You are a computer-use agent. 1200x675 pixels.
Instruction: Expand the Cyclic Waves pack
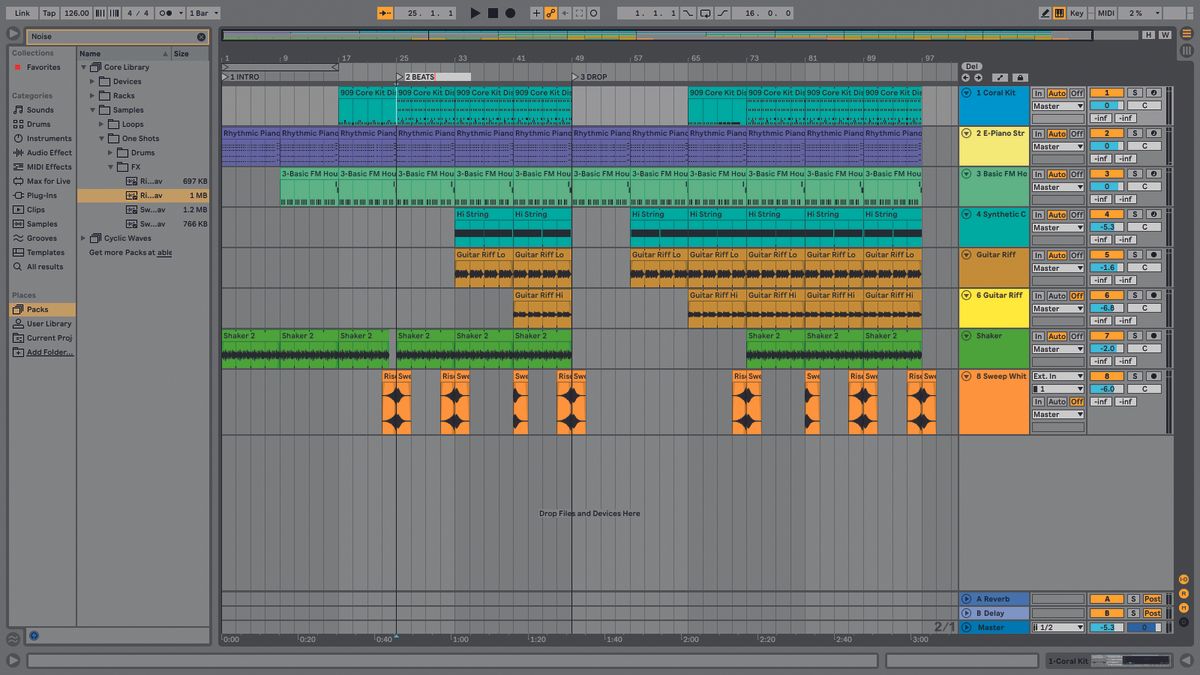tap(84, 238)
